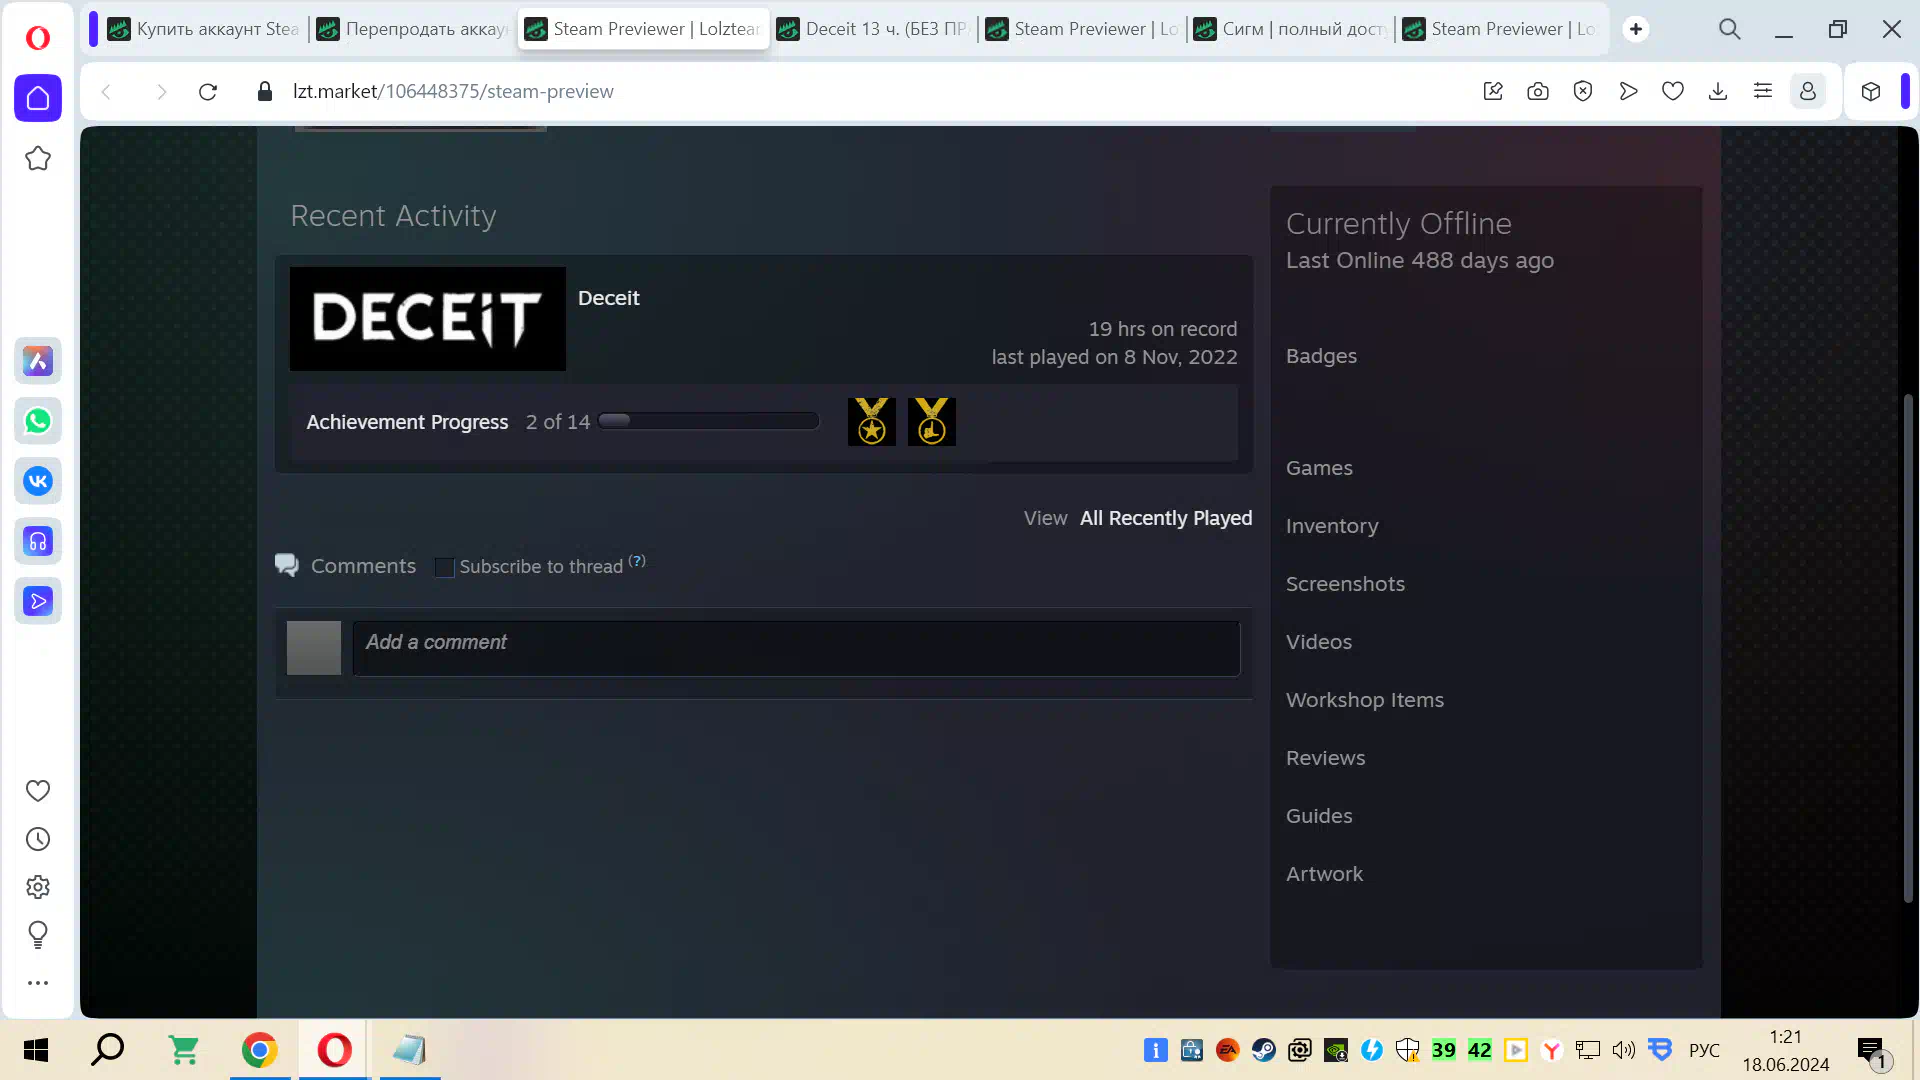Open the Deceit game thumbnail

point(427,319)
